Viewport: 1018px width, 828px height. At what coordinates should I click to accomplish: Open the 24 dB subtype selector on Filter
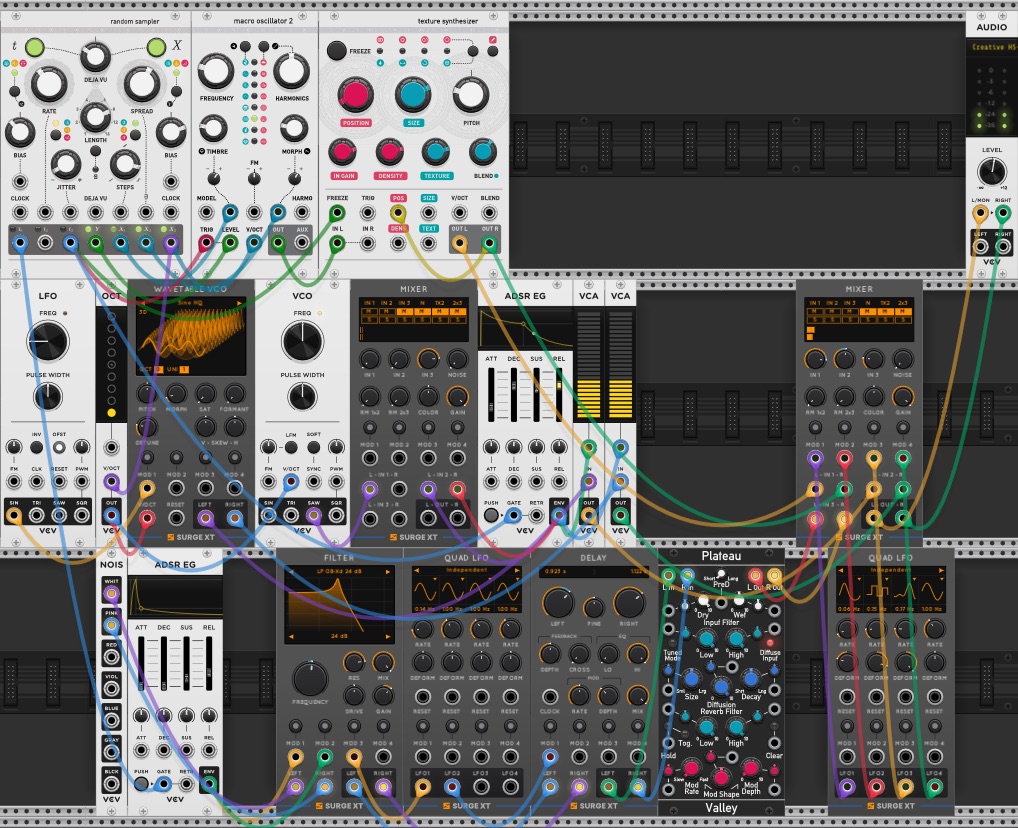pyautogui.click(x=339, y=636)
